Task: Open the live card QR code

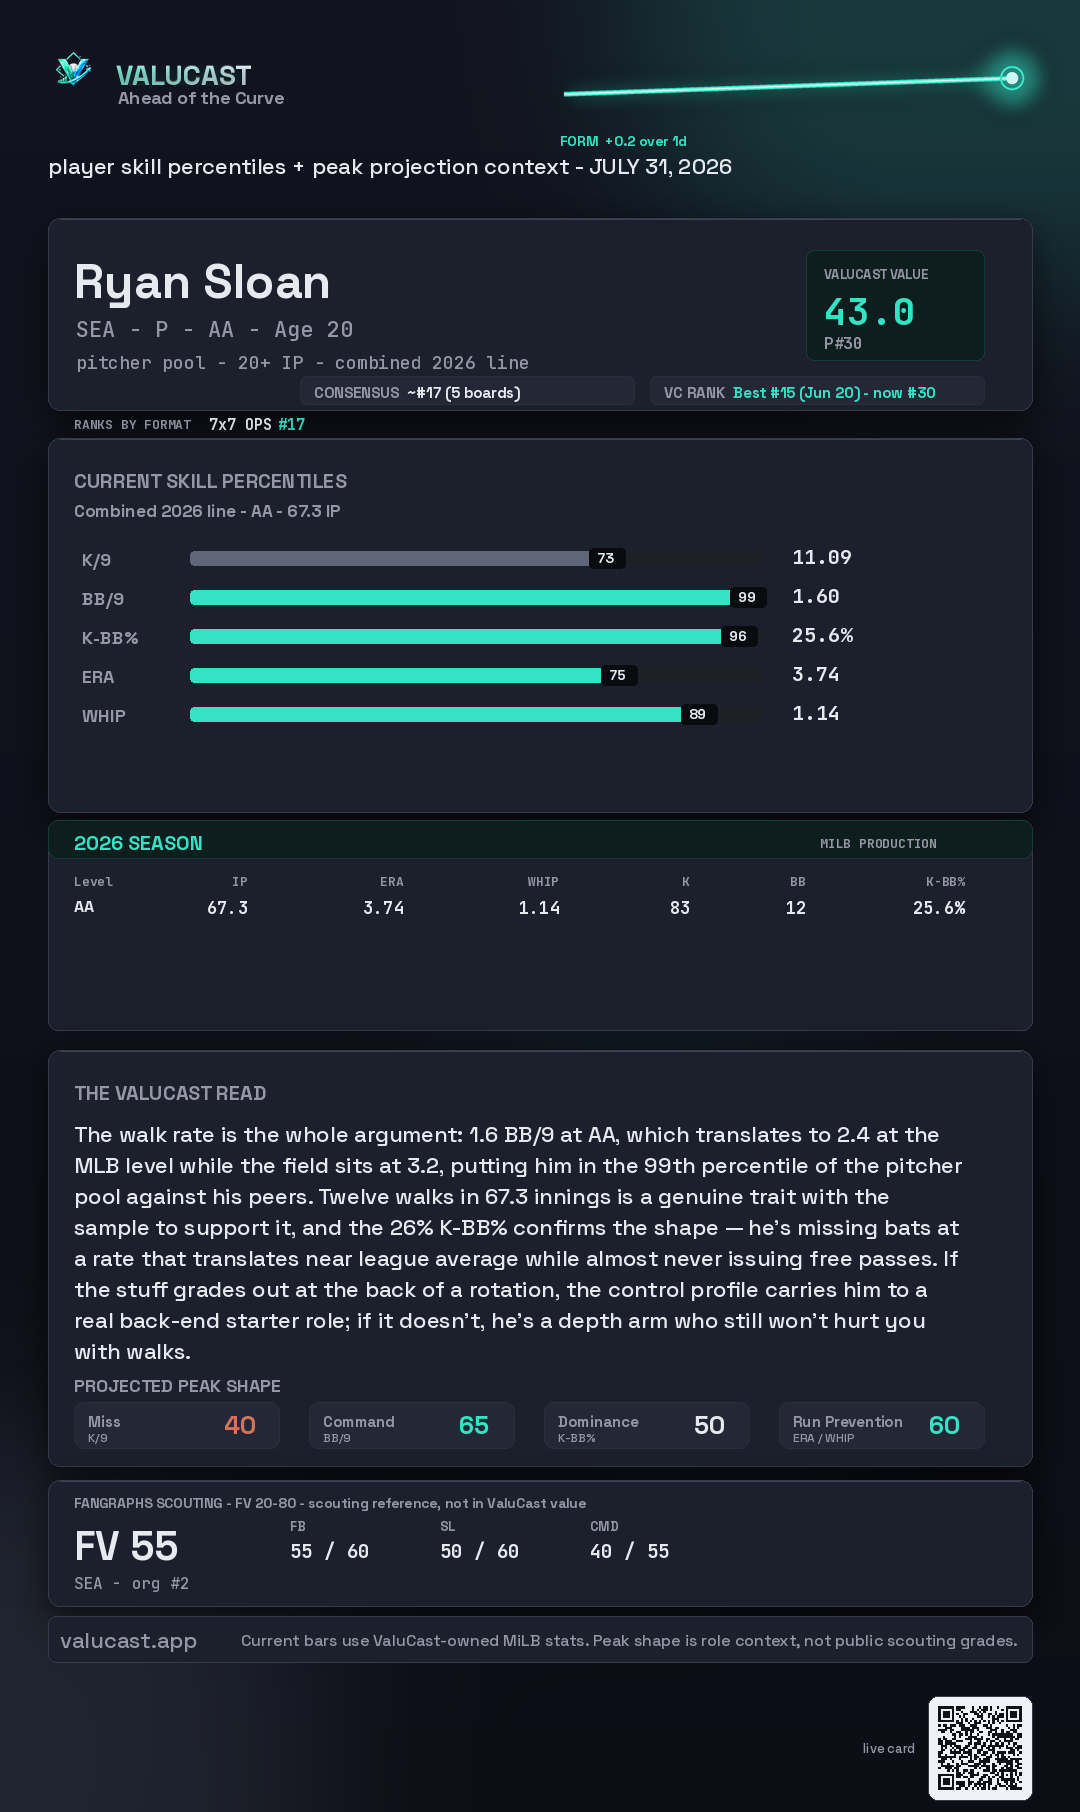Action: click(980, 1748)
